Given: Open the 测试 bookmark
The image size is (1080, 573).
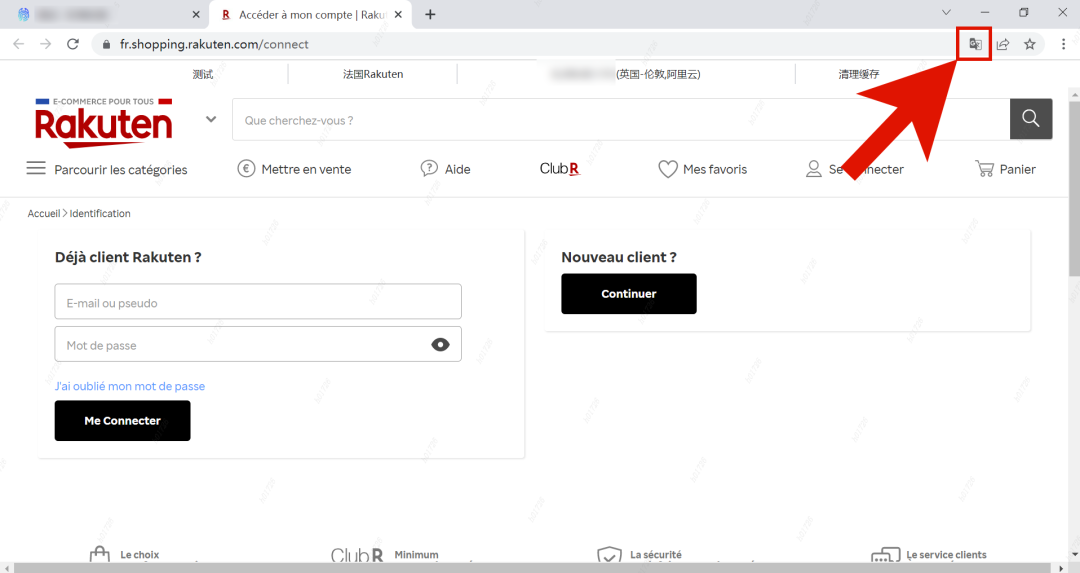Looking at the screenshot, I should click(x=202, y=74).
